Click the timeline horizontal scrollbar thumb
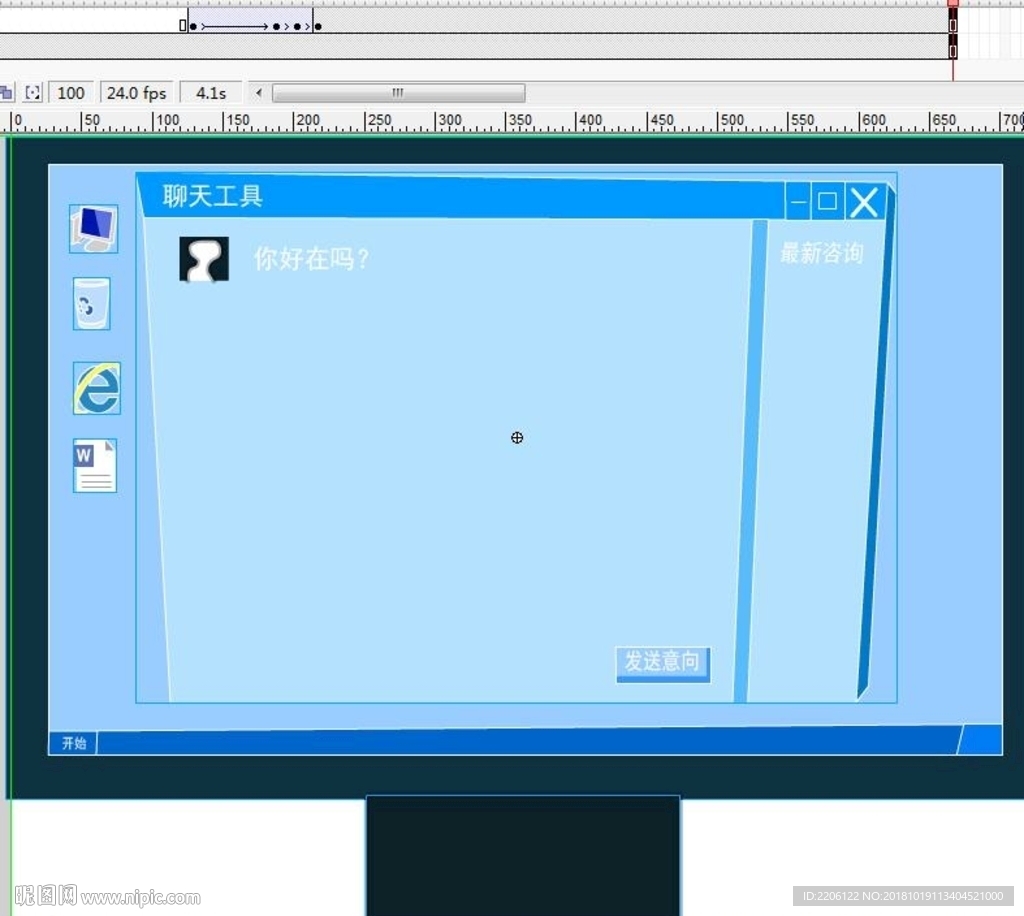Image resolution: width=1024 pixels, height=916 pixels. pyautogui.click(x=398, y=93)
